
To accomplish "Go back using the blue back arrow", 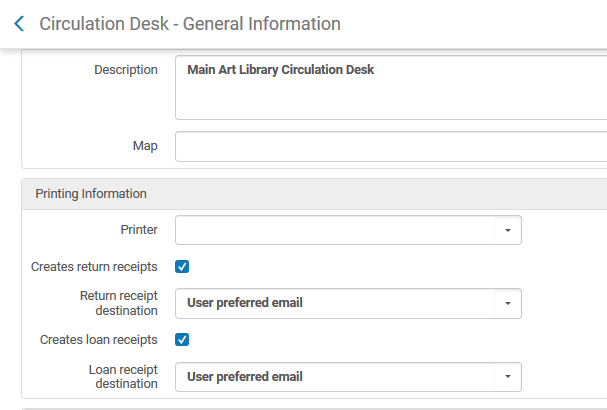I will [x=19, y=24].
